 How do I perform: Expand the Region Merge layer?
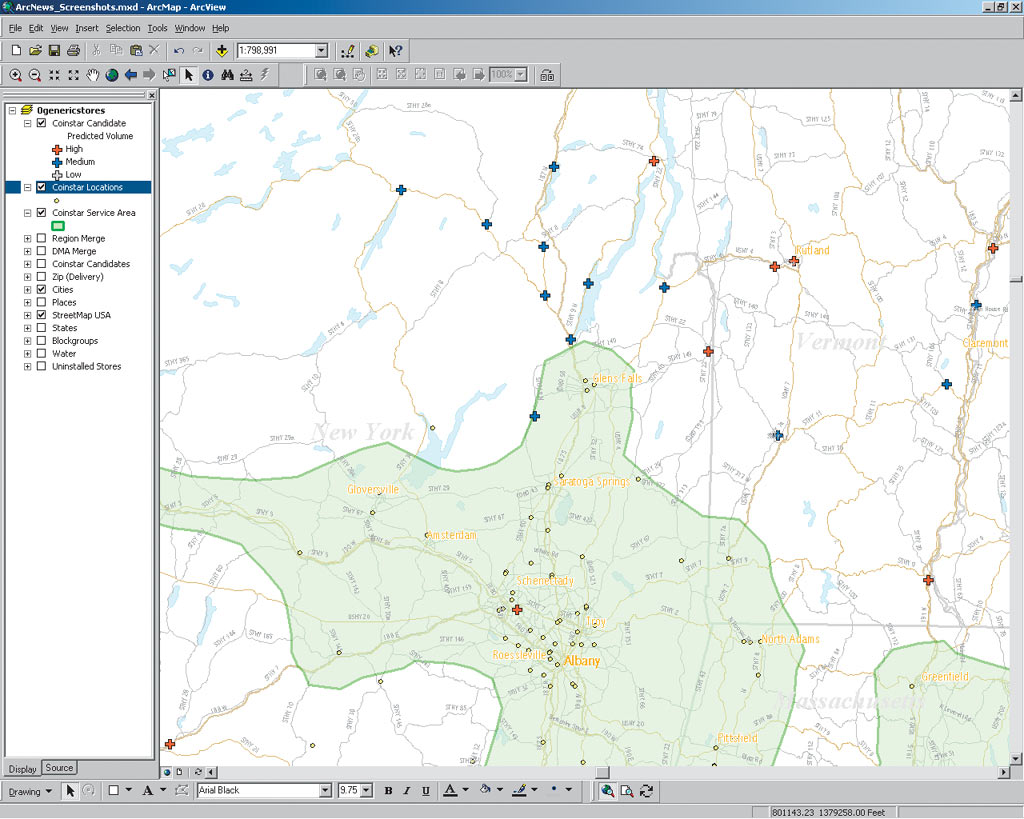pos(27,239)
